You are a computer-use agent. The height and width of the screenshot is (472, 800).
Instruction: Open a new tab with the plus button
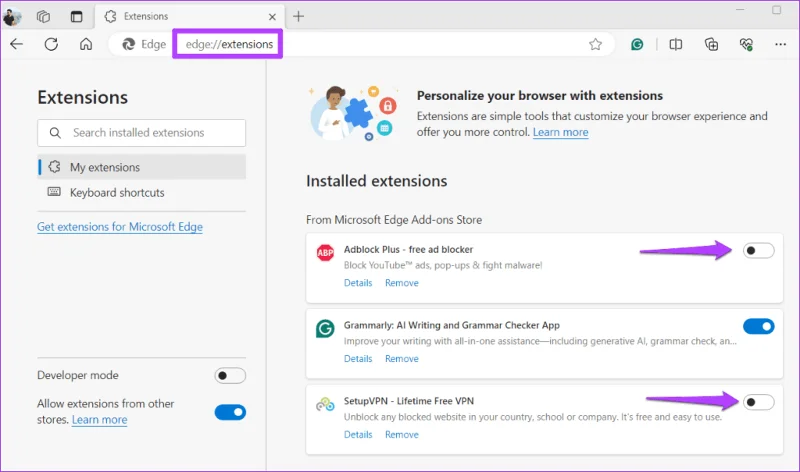[x=298, y=16]
